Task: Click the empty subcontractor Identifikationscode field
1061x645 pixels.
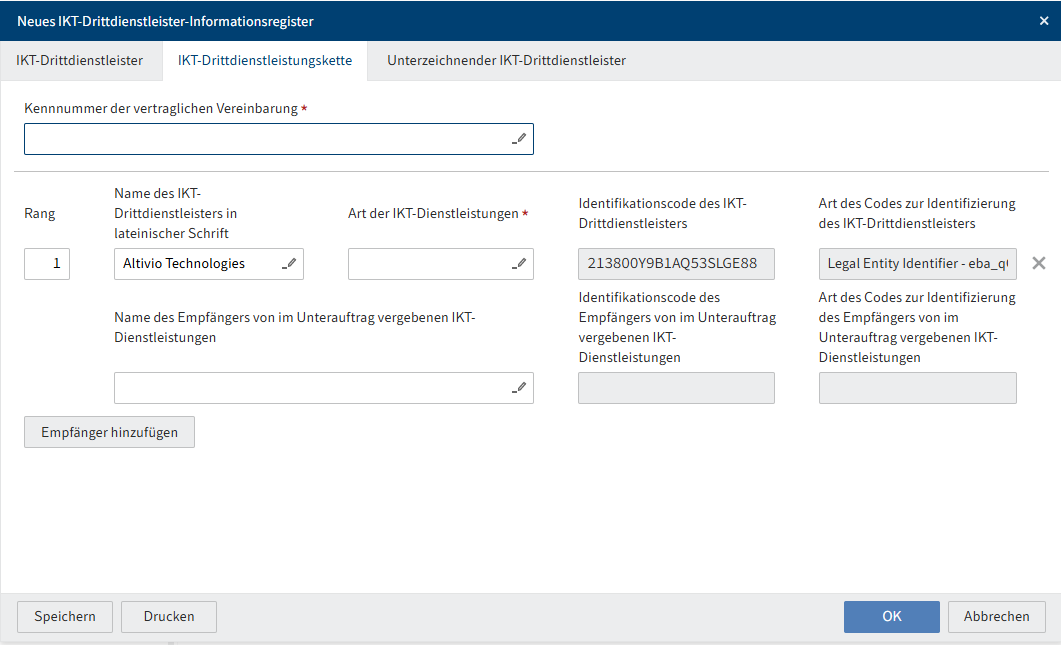Action: [x=676, y=388]
